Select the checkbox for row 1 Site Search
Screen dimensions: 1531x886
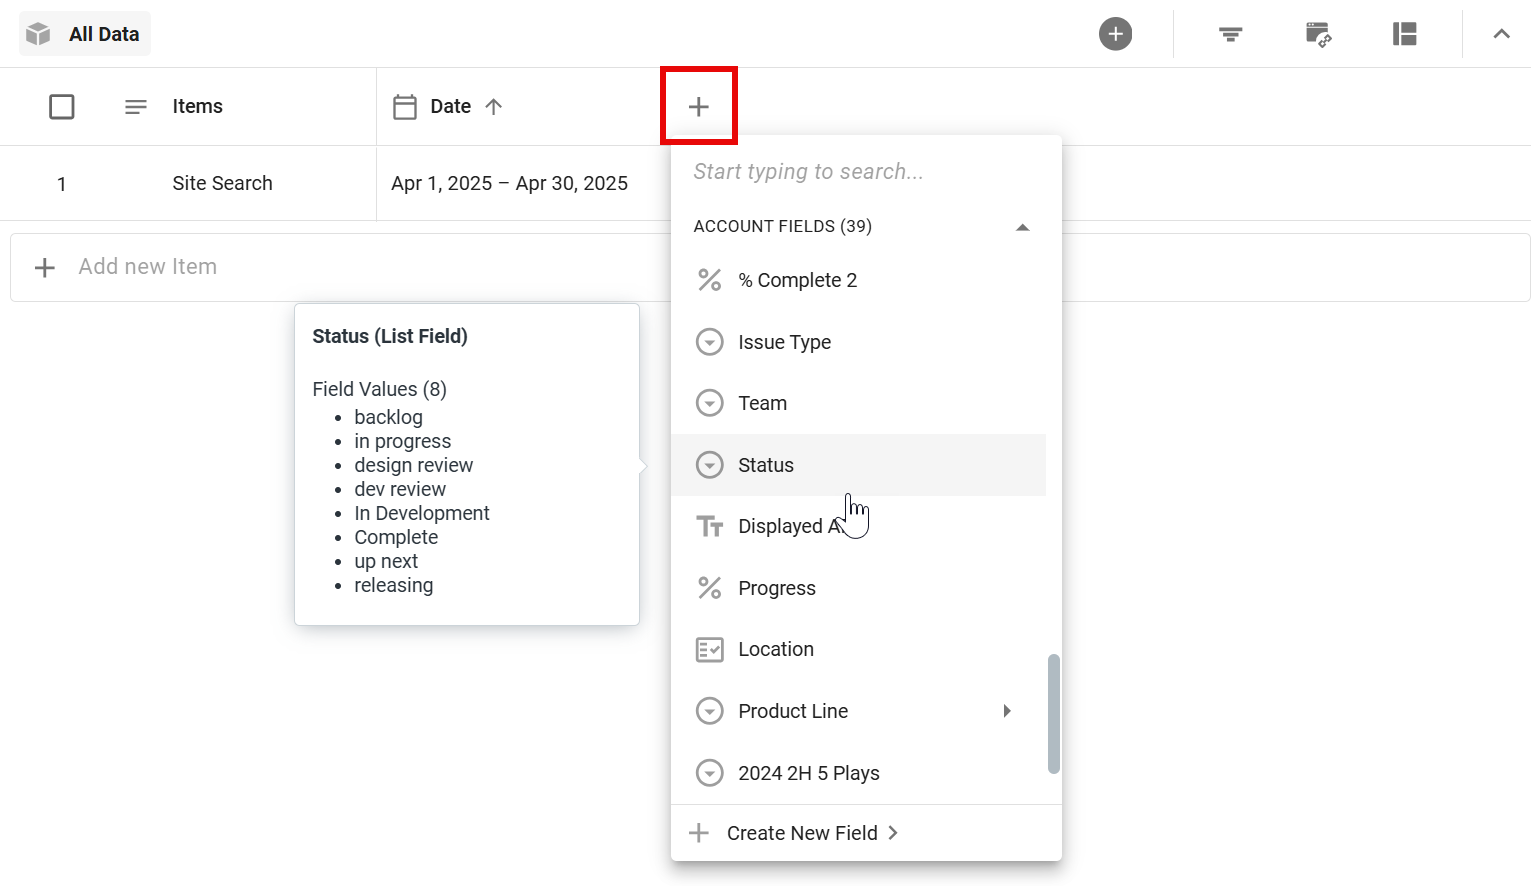[x=62, y=183]
